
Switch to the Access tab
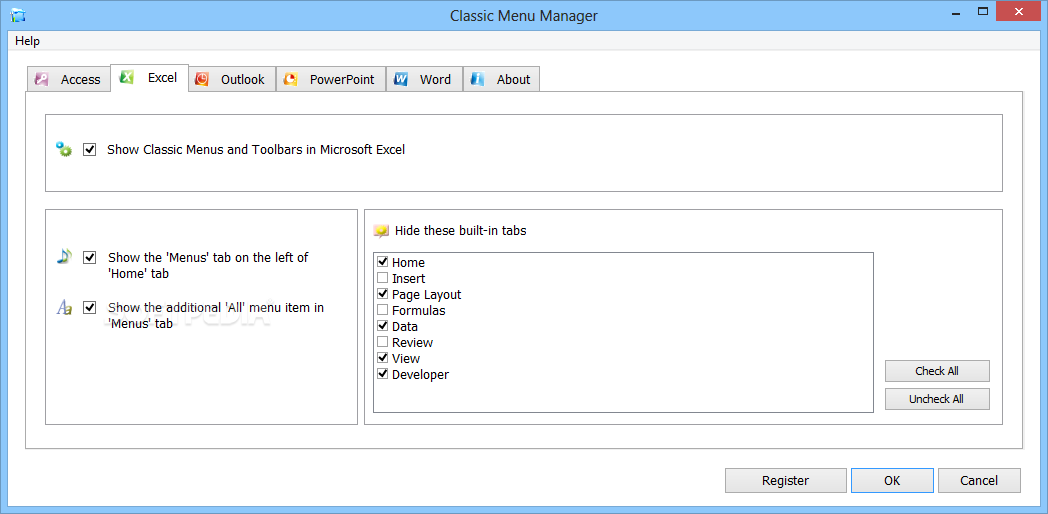(x=69, y=79)
